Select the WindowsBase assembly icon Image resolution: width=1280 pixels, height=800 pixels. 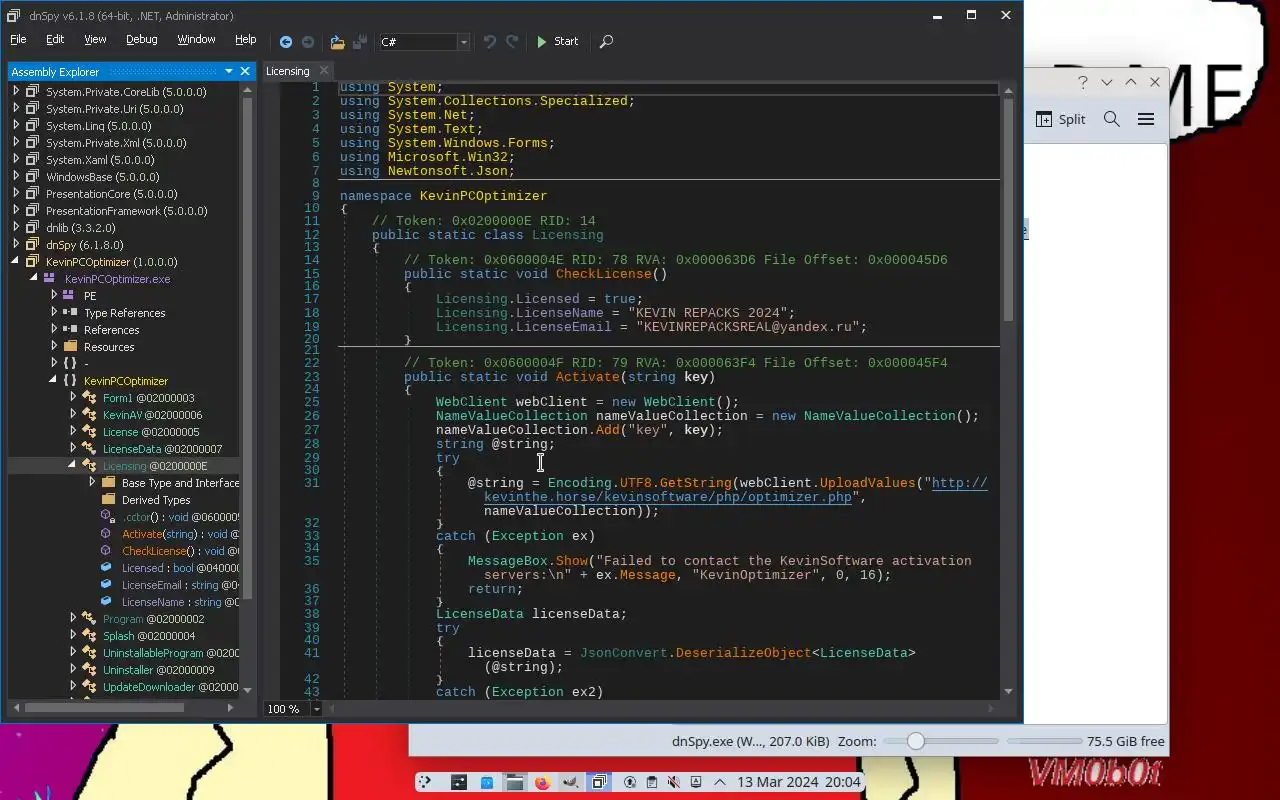click(x=32, y=177)
